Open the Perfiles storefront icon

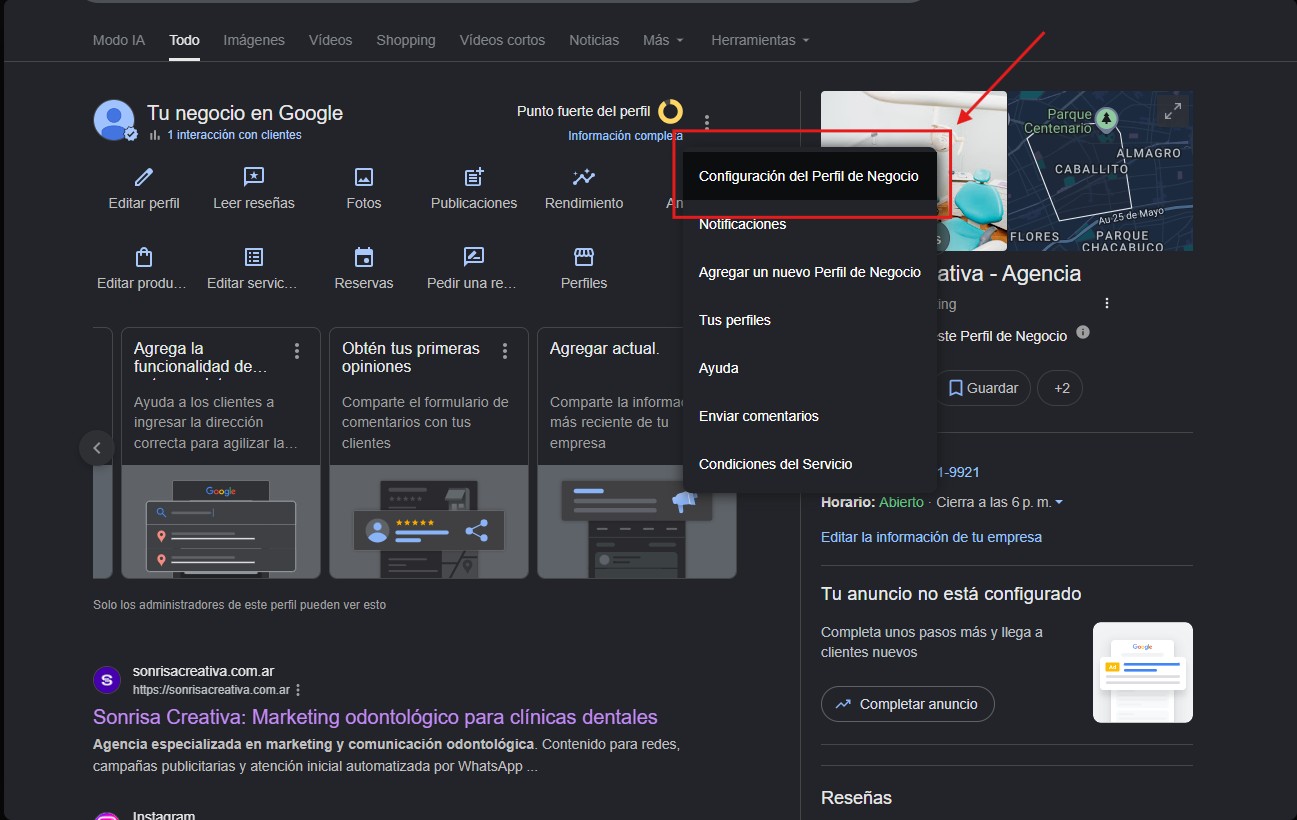(x=584, y=257)
